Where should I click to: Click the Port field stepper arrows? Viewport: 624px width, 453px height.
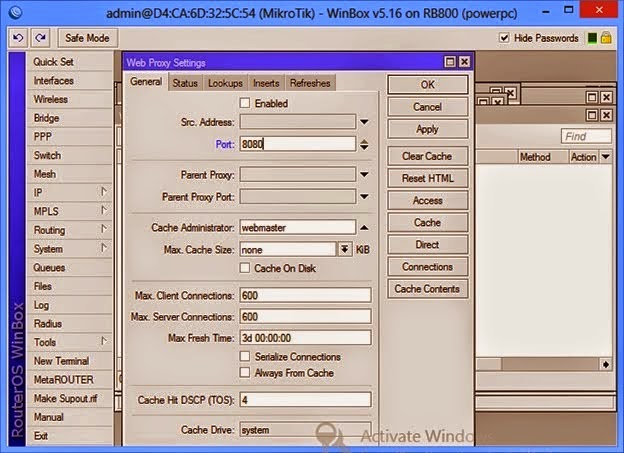click(x=364, y=144)
